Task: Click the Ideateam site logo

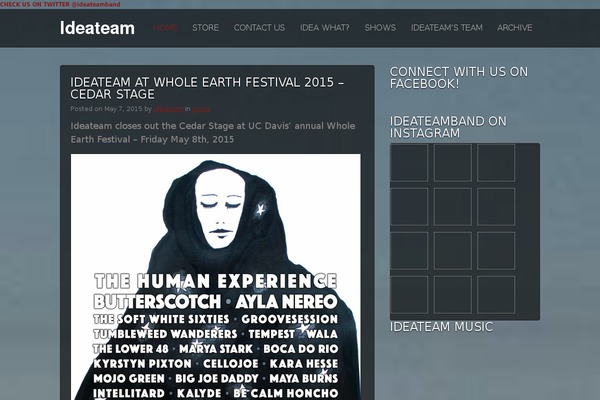Action: point(97,28)
